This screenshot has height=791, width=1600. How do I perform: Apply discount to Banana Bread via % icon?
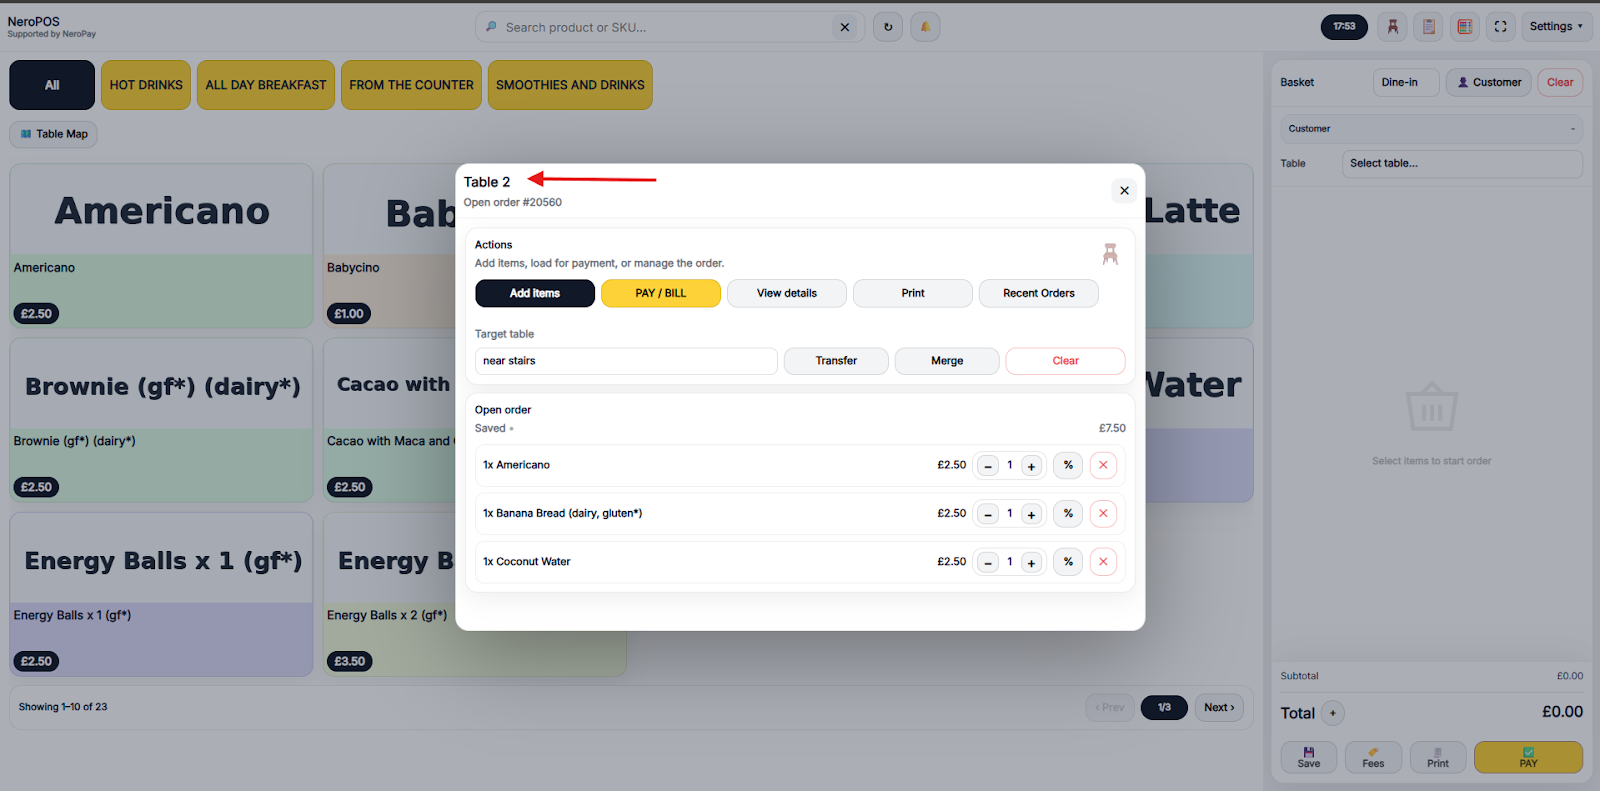1068,513
